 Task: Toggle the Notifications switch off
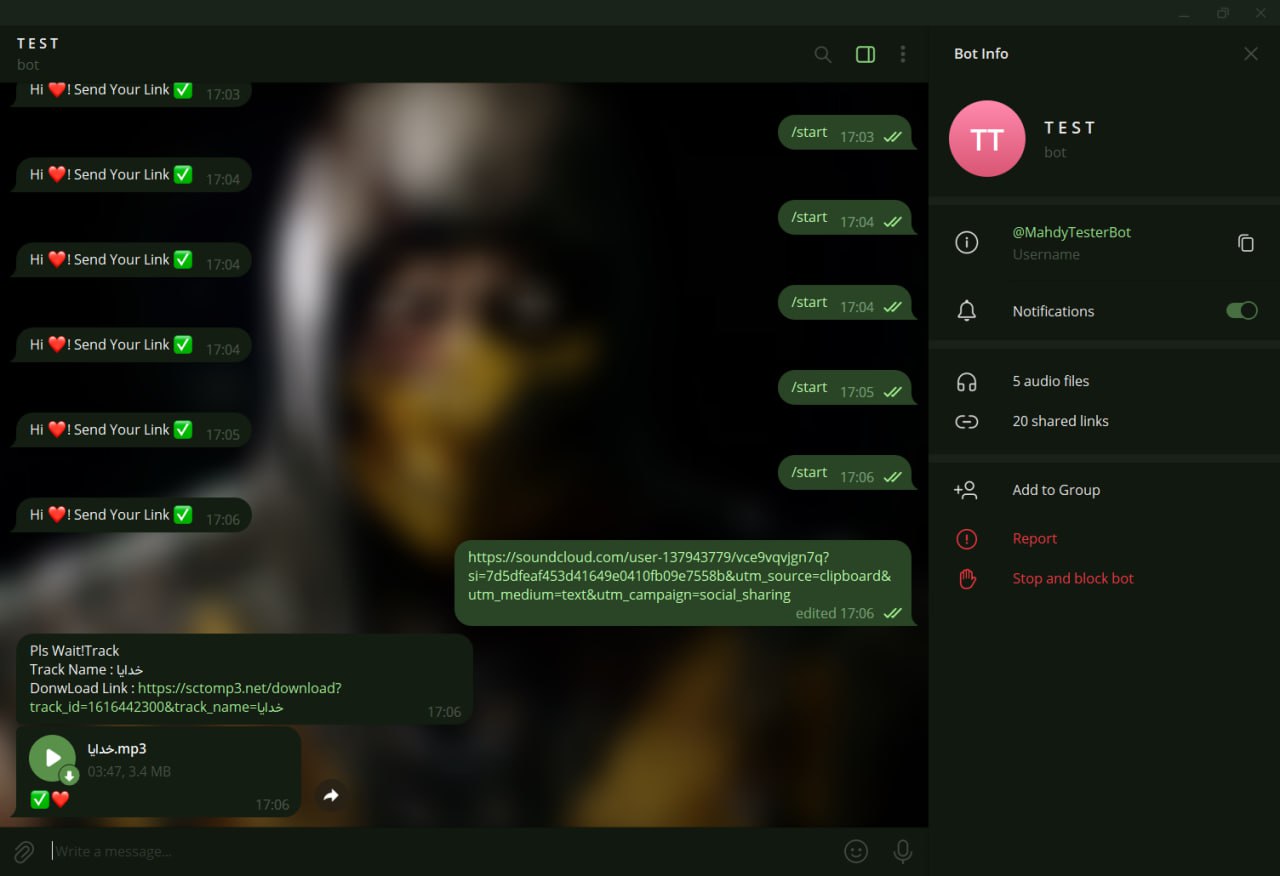(x=1242, y=311)
